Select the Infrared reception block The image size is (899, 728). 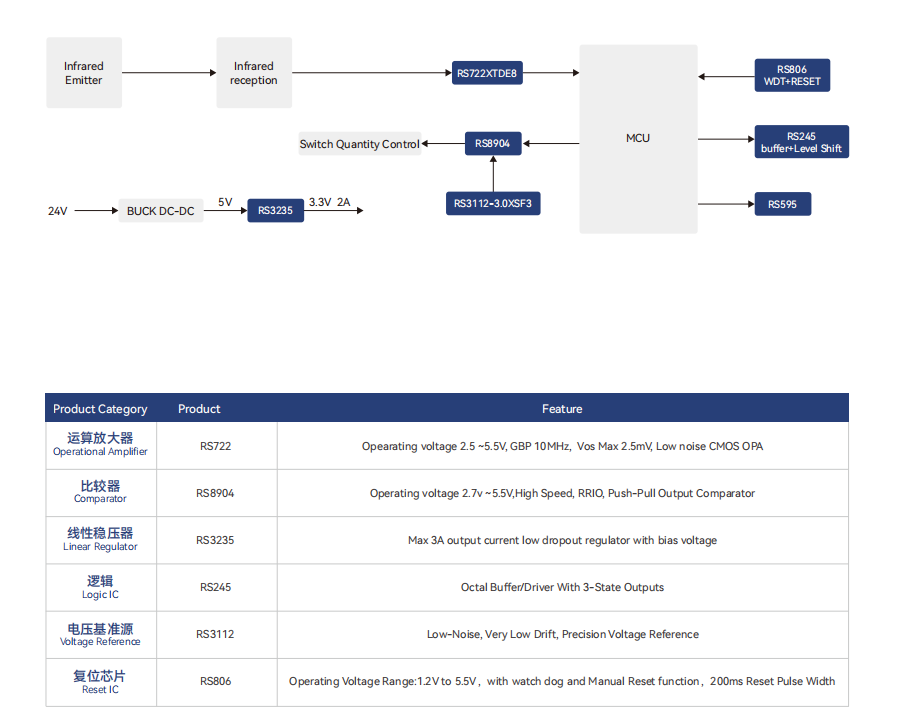pyautogui.click(x=254, y=73)
